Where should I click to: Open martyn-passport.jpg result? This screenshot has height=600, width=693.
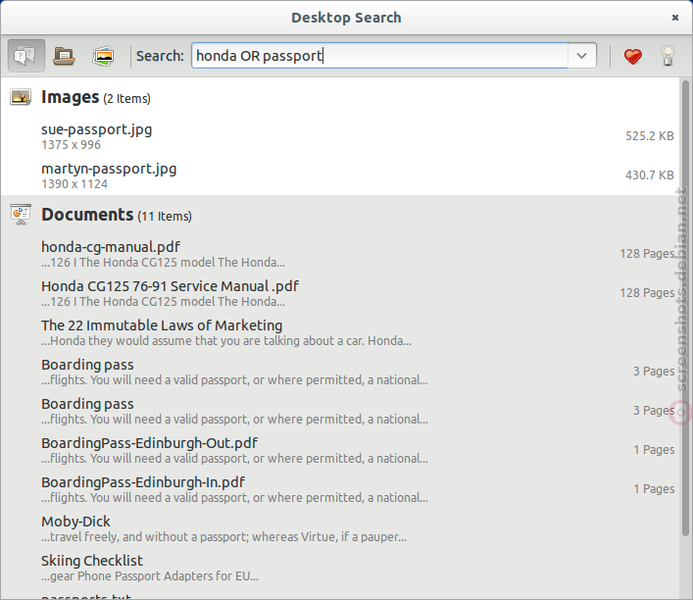[x=340, y=175]
